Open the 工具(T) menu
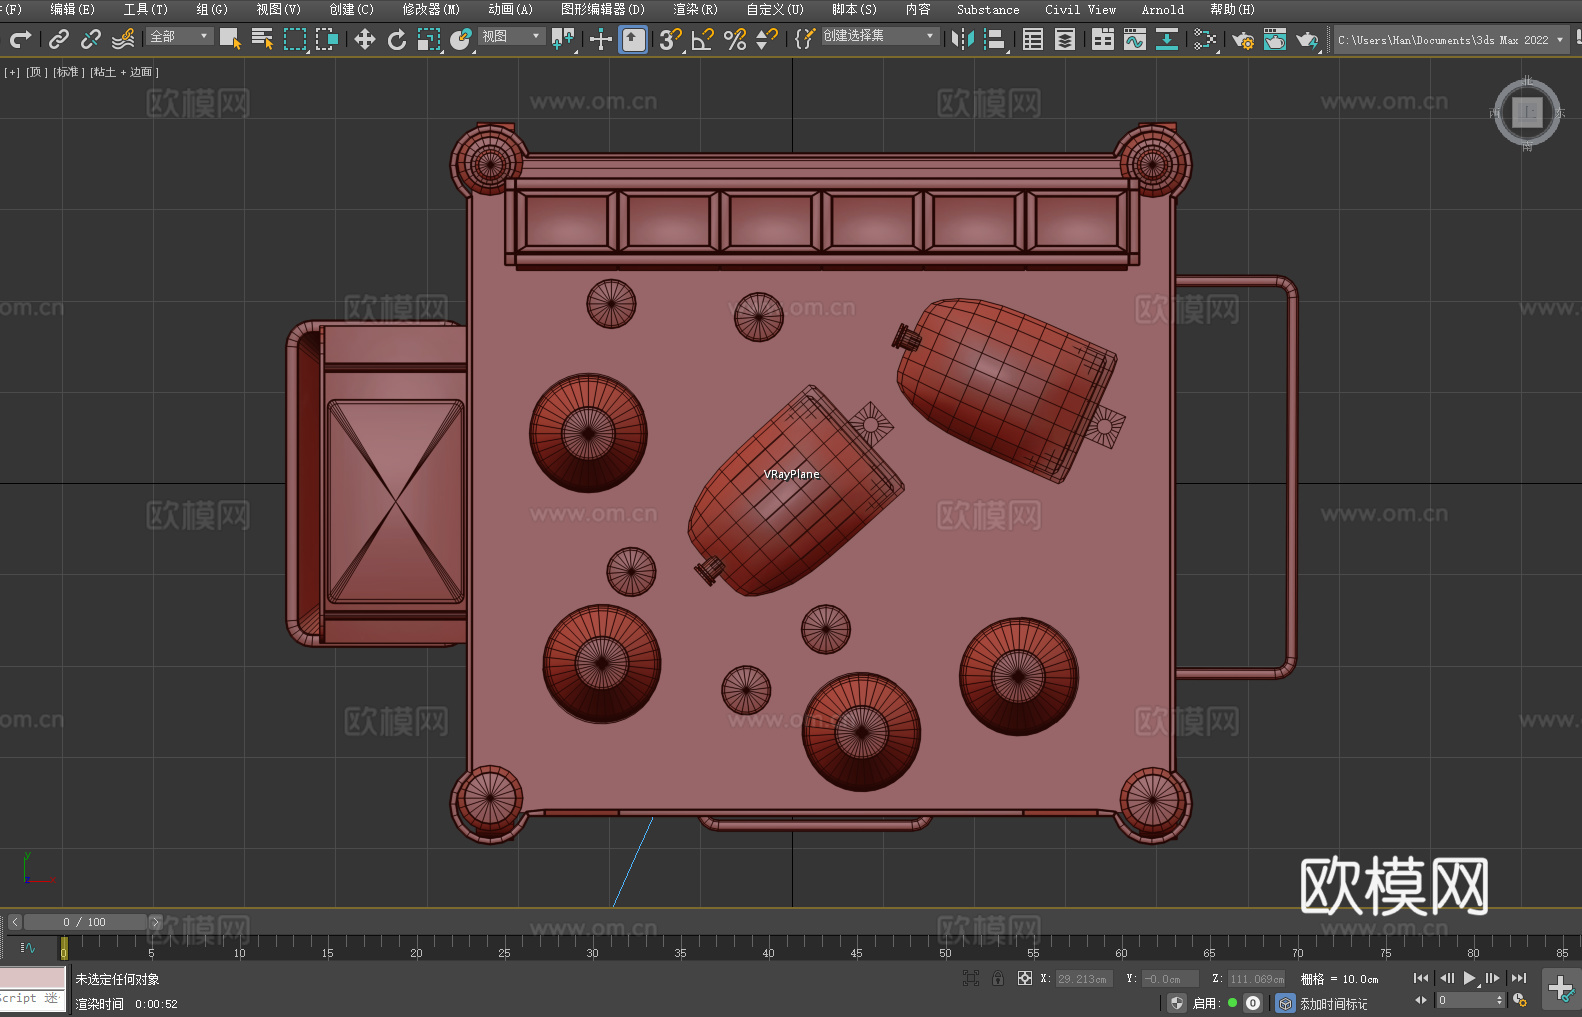The height and width of the screenshot is (1017, 1582). click(x=146, y=9)
